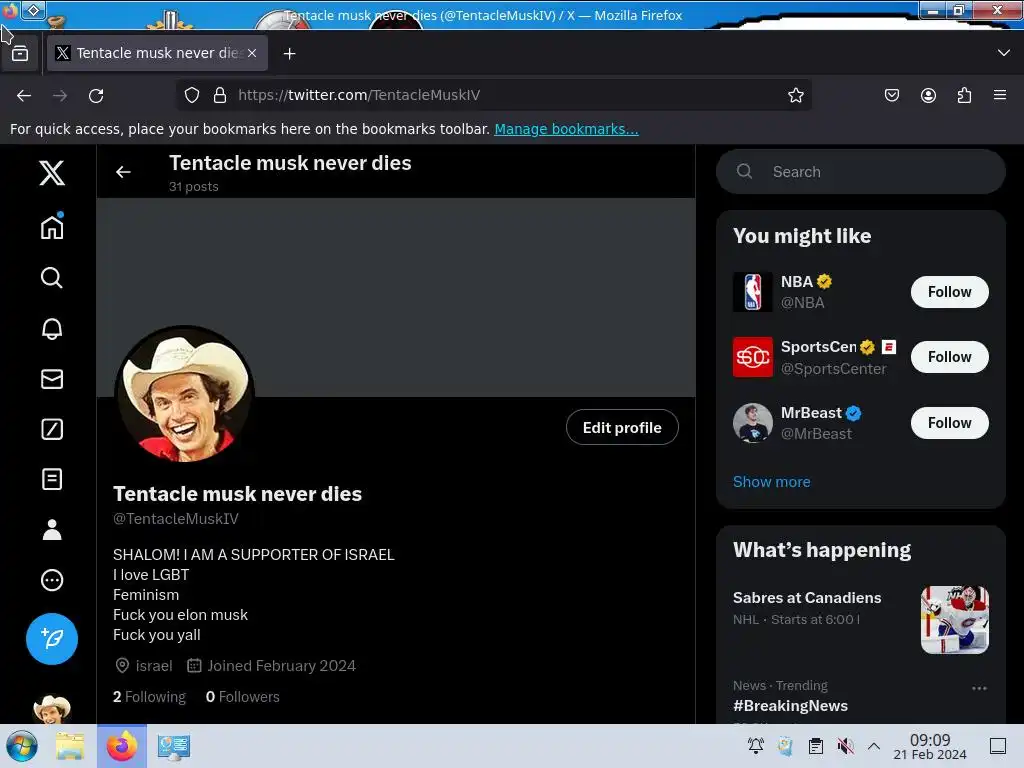The height and width of the screenshot is (768, 1024).
Task: Open Notifications bell in sidebar
Action: pyautogui.click(x=52, y=328)
